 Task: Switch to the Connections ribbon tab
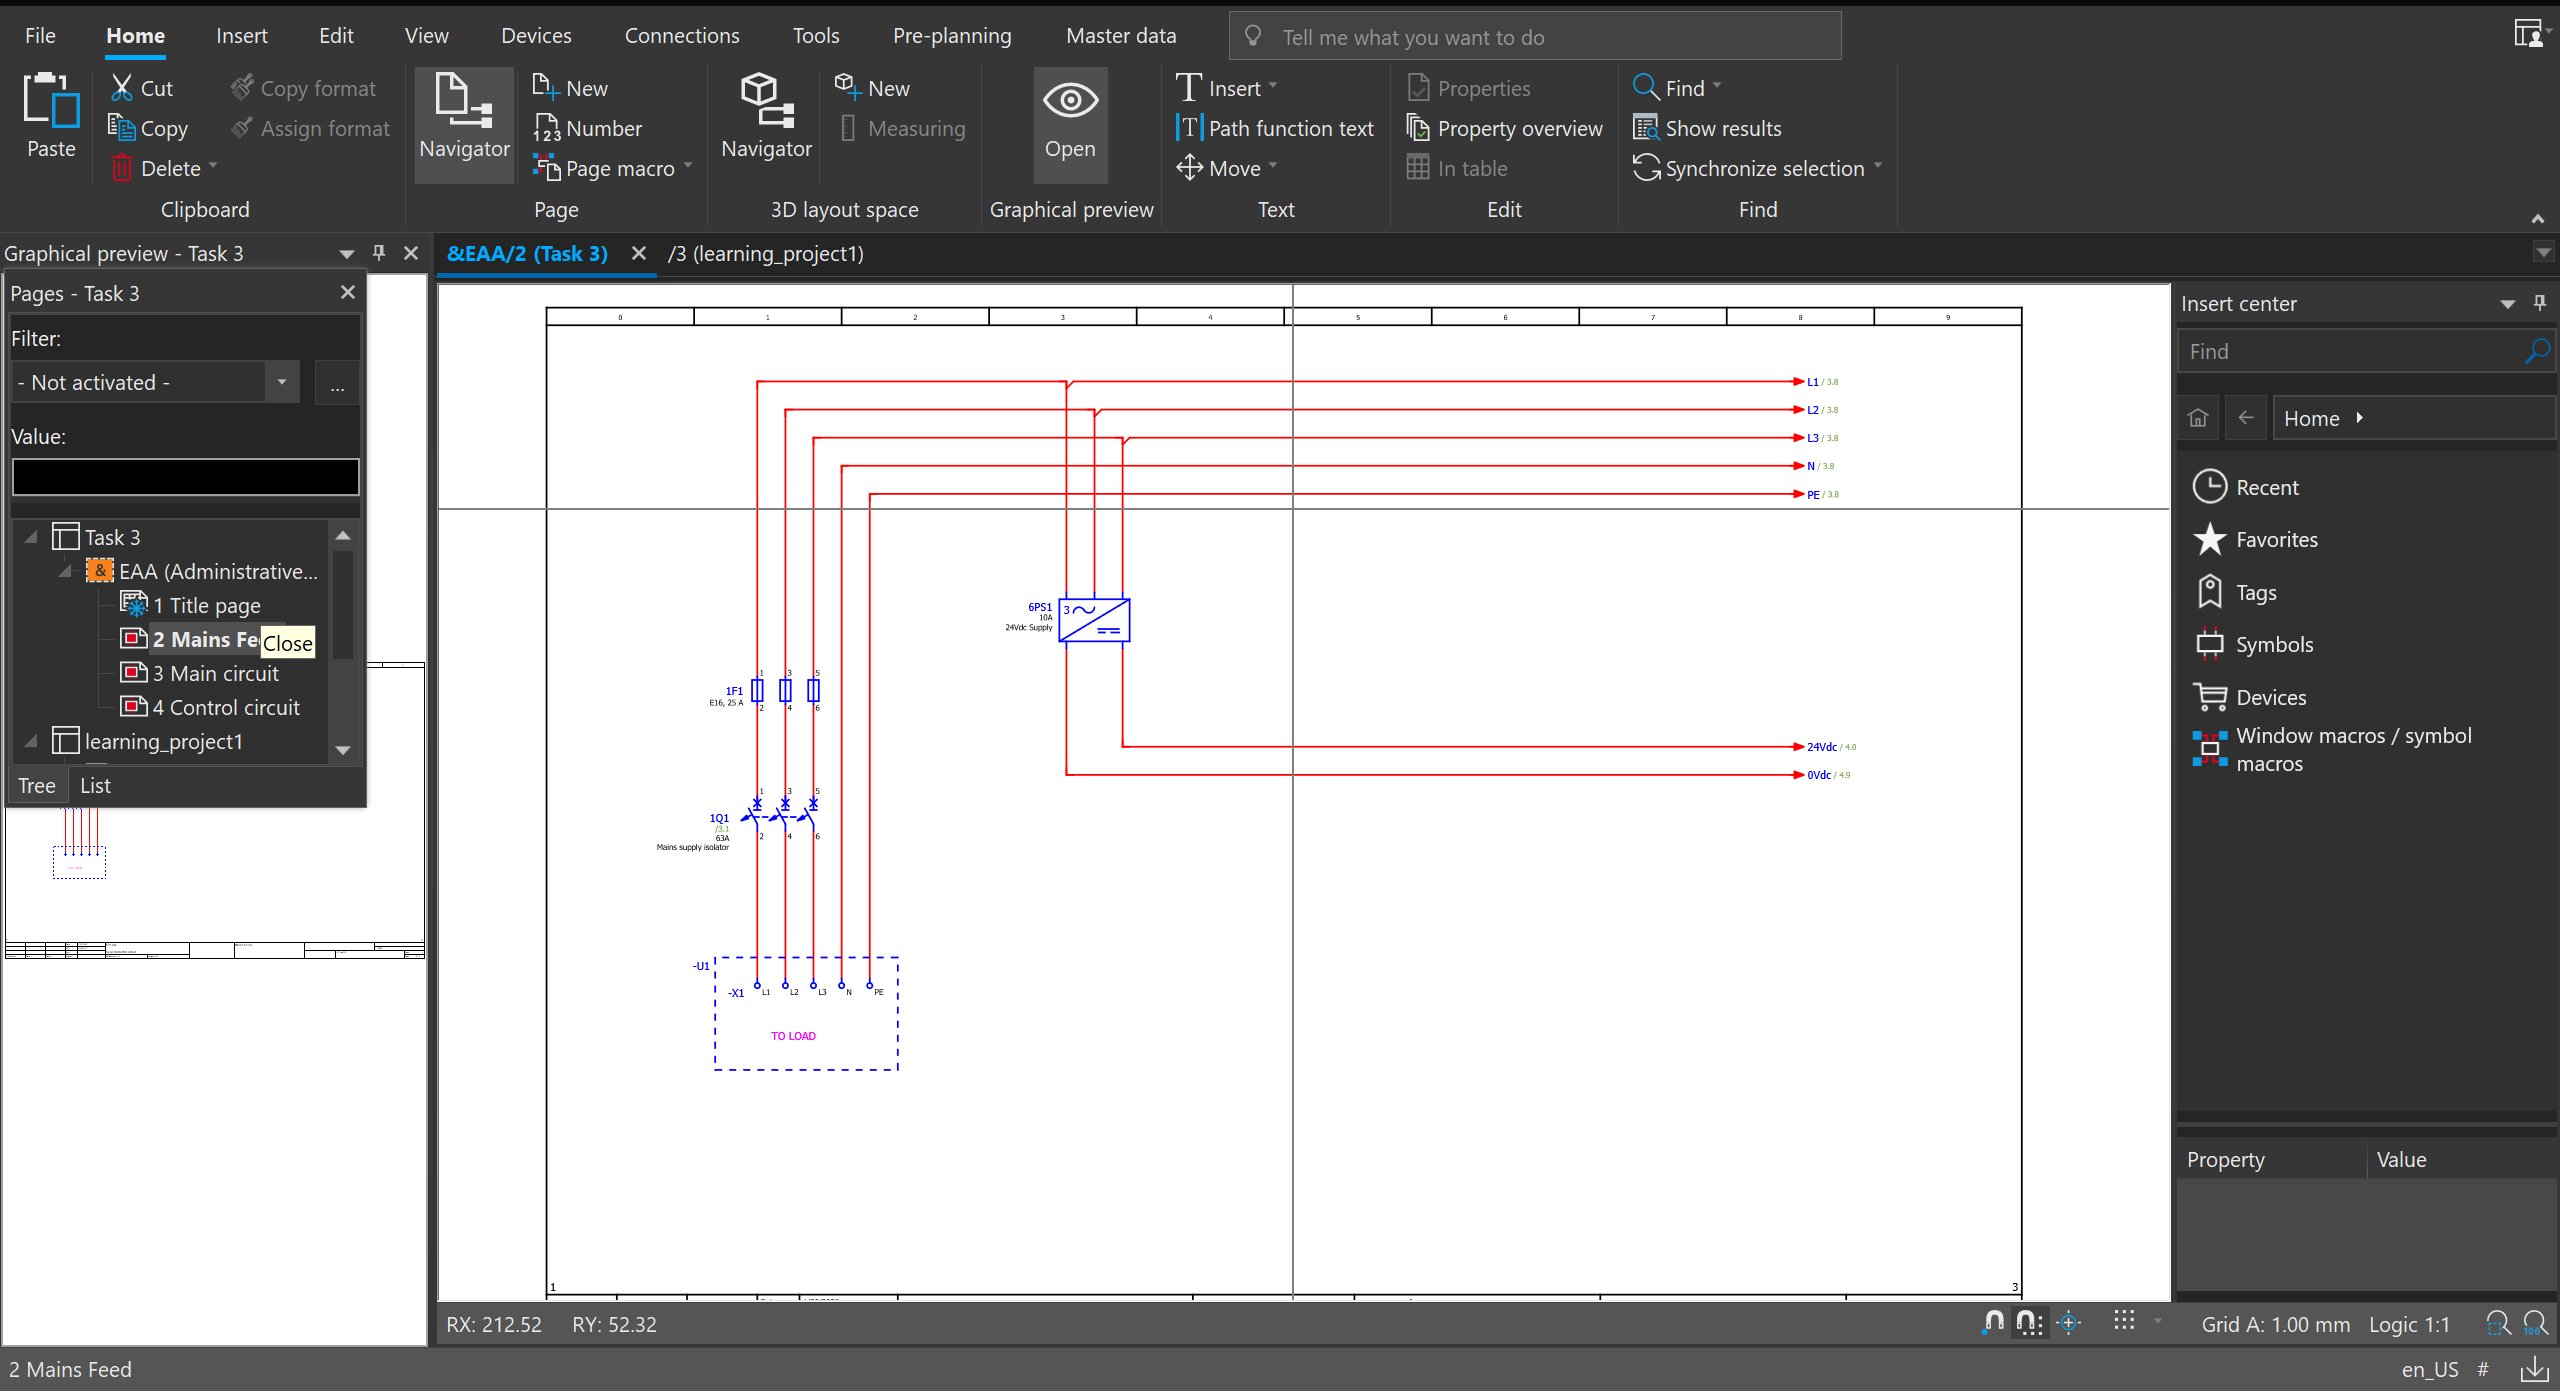(x=682, y=36)
